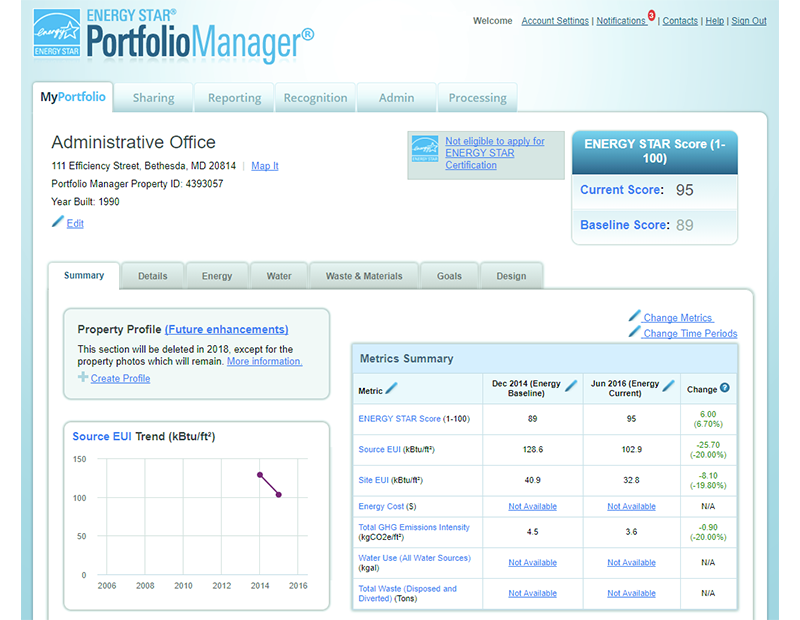Open Not eligible to apply for certification link

click(495, 153)
